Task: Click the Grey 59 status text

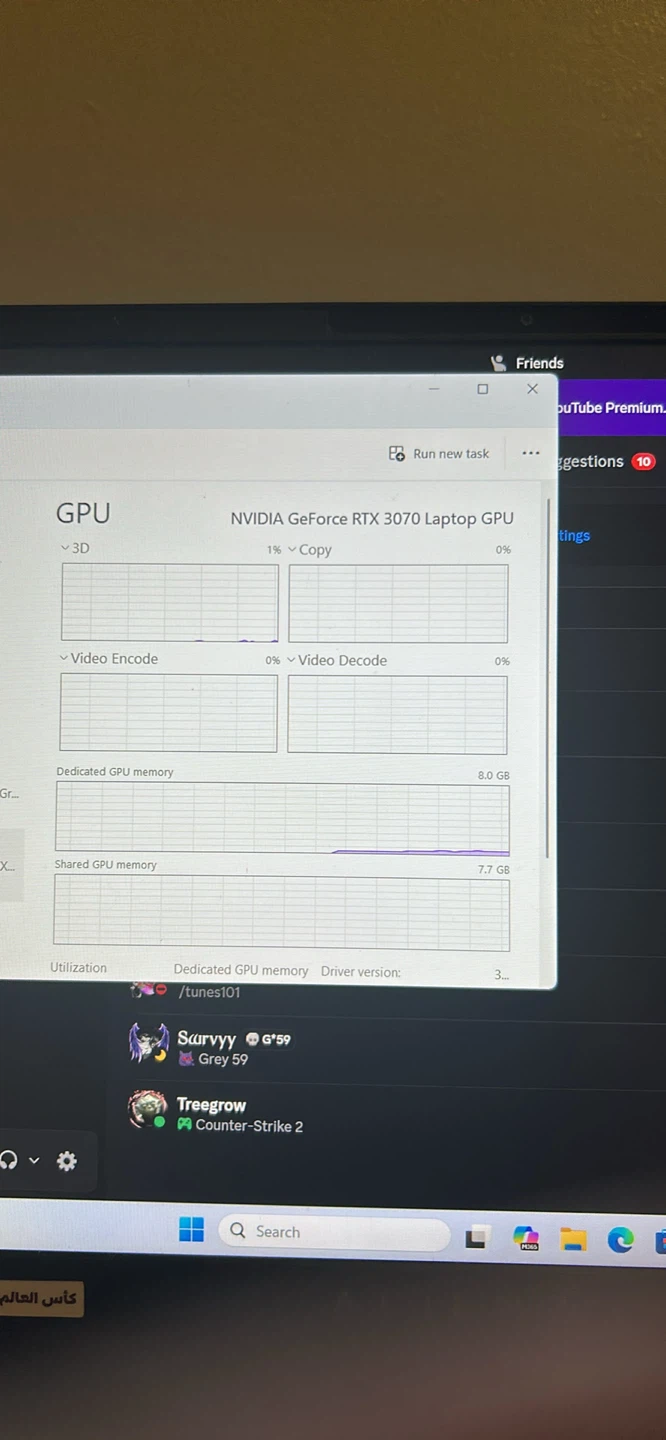Action: click(x=222, y=1059)
